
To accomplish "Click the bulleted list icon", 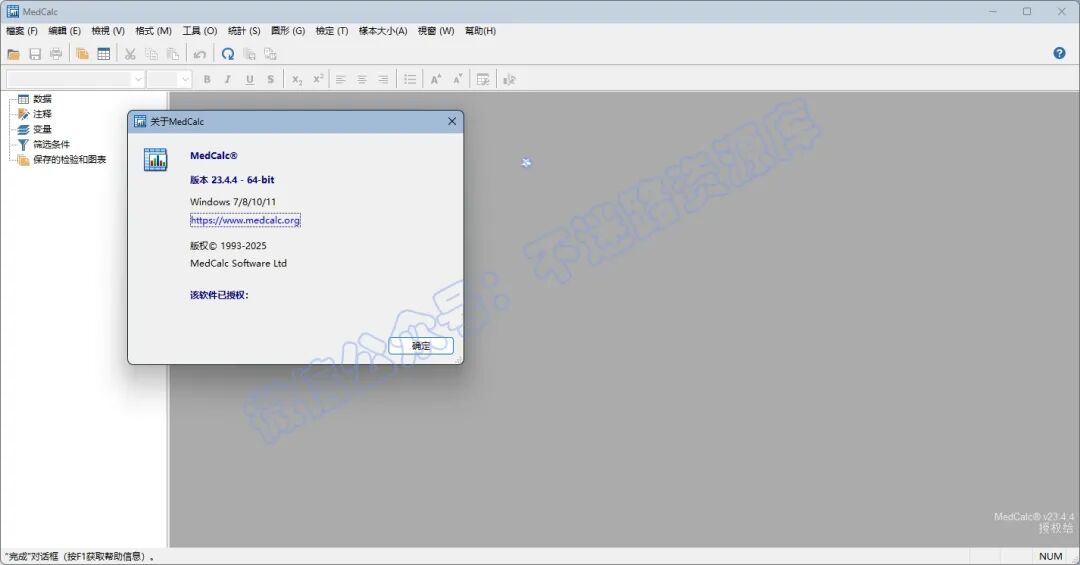I will coord(410,79).
